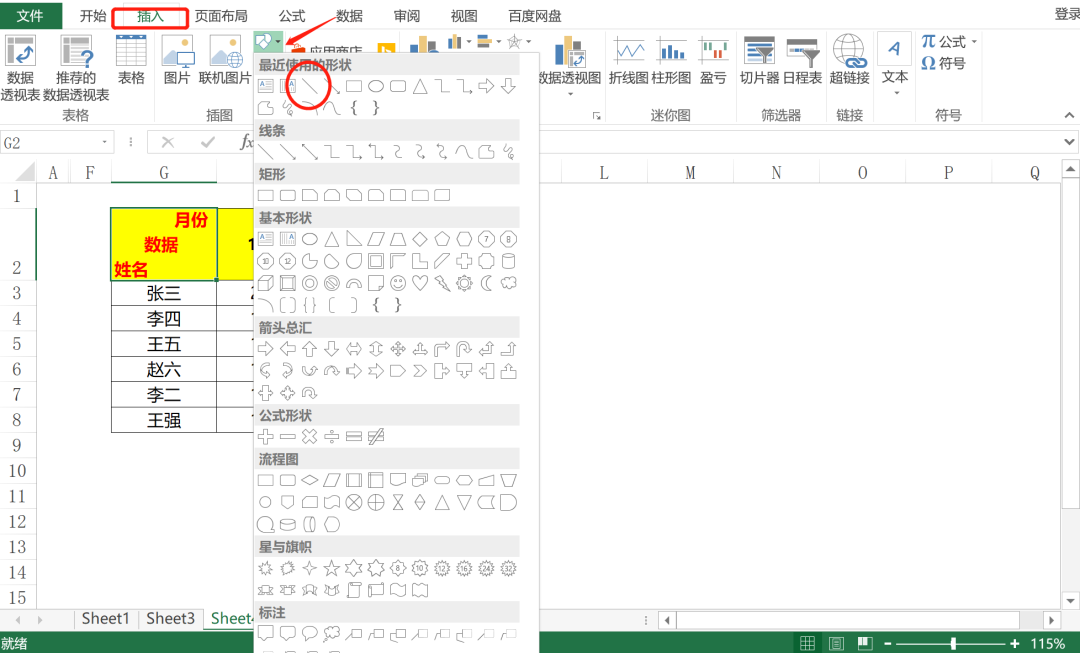Insert a 超链接 hyperlink

[849, 60]
